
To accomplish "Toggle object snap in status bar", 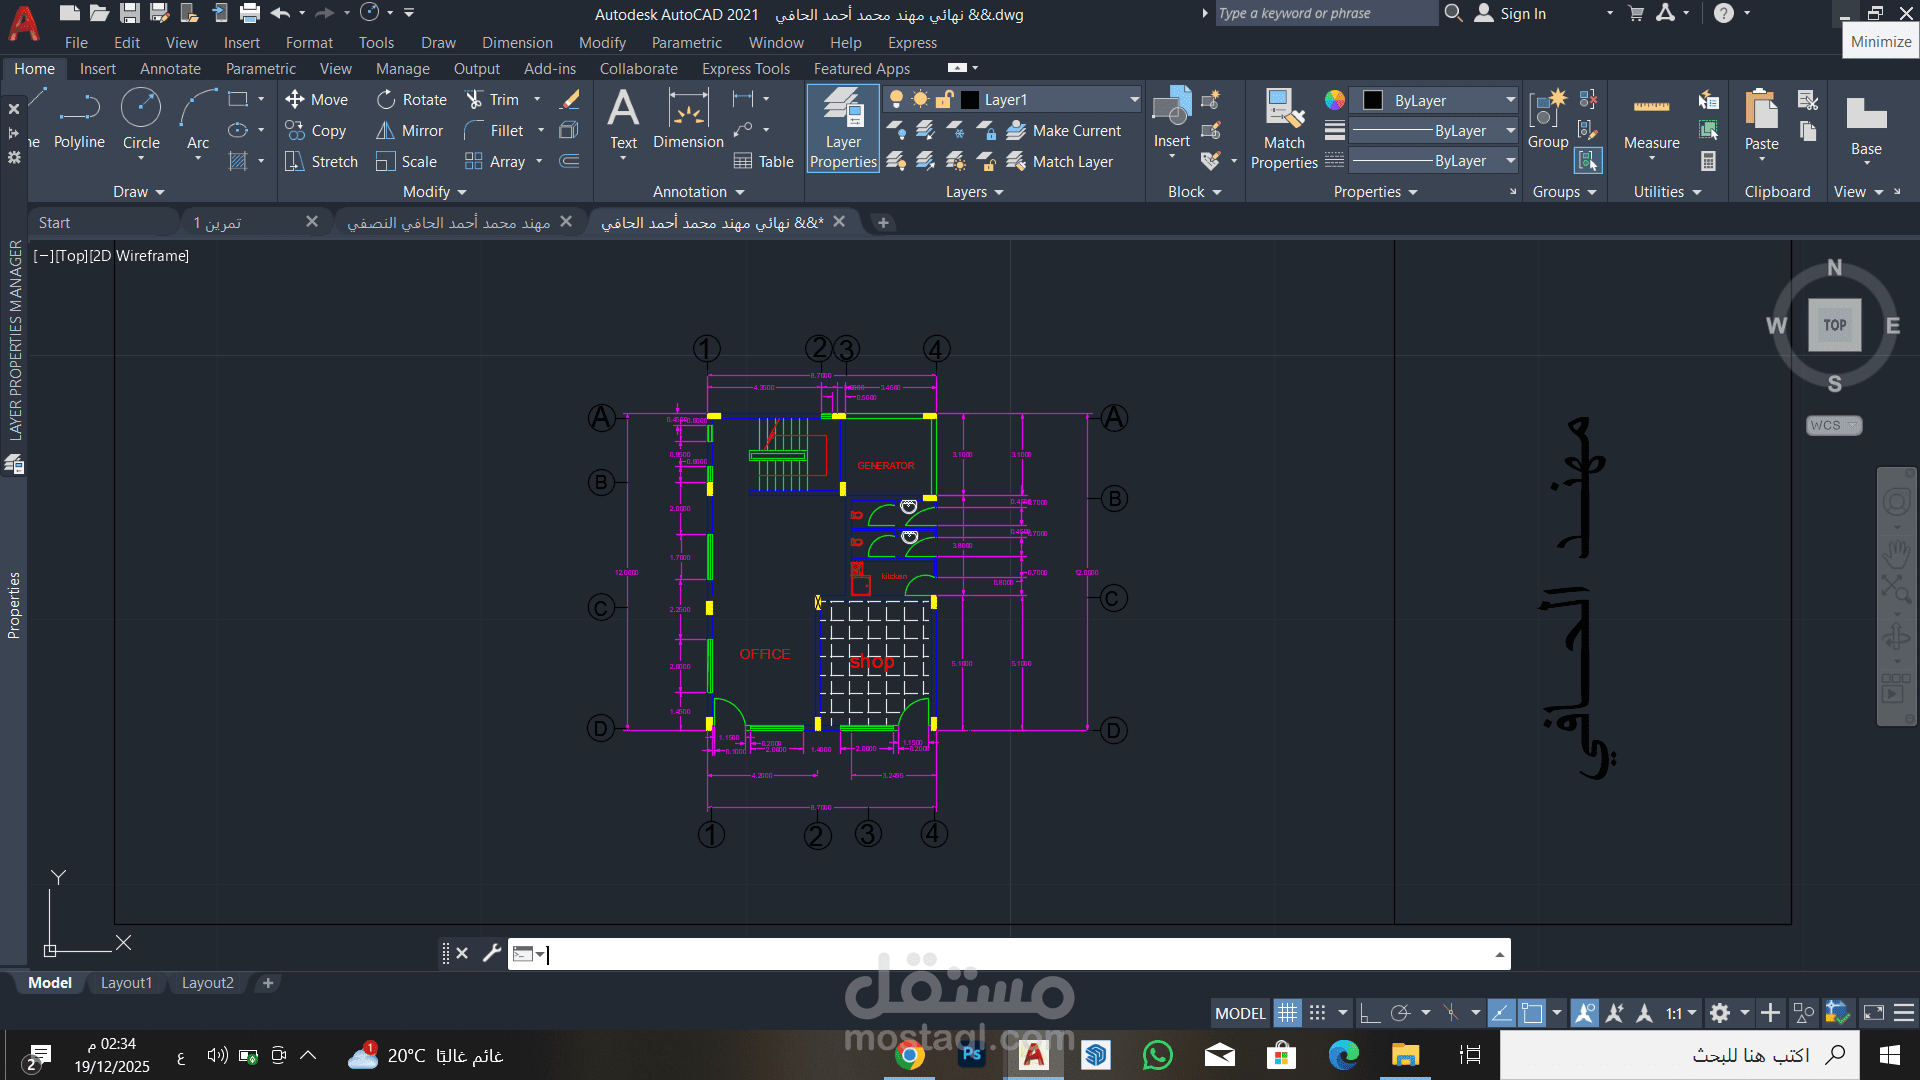I will [1532, 1013].
